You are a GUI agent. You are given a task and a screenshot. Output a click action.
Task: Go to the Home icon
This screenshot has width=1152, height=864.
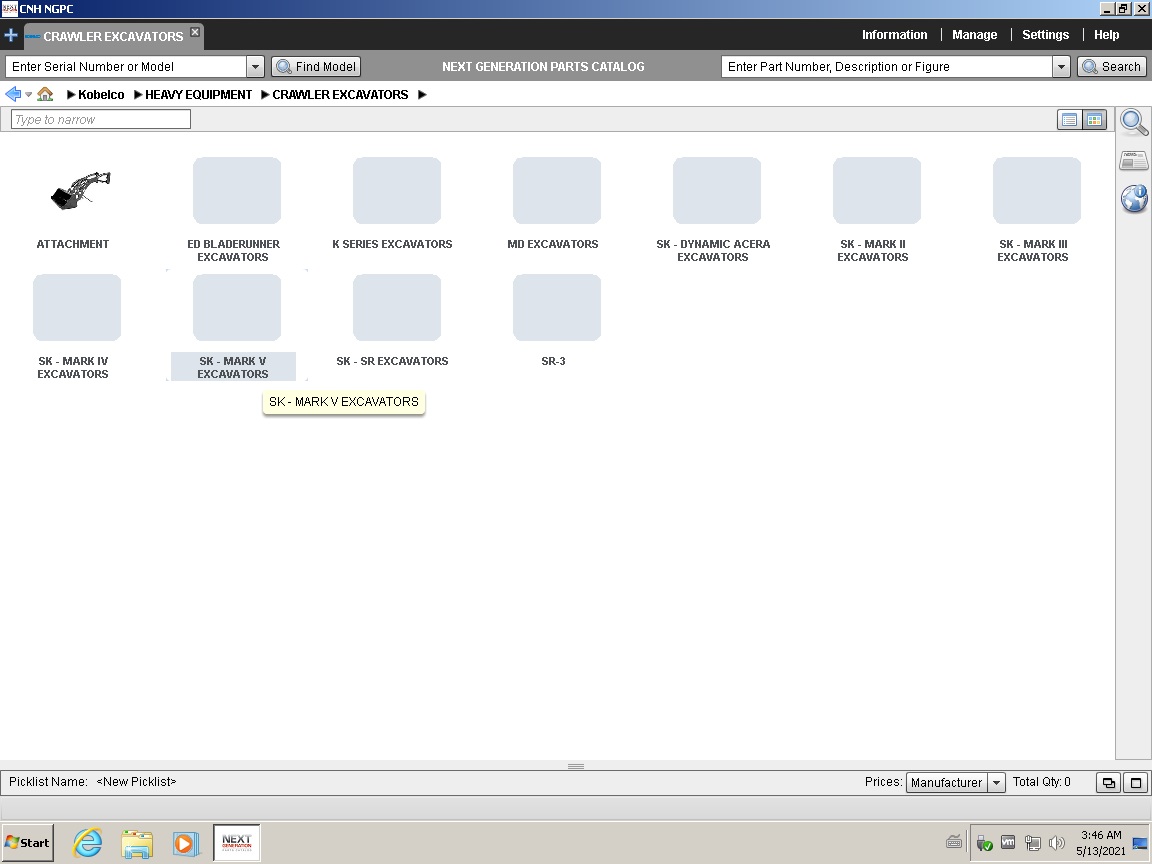coord(45,94)
